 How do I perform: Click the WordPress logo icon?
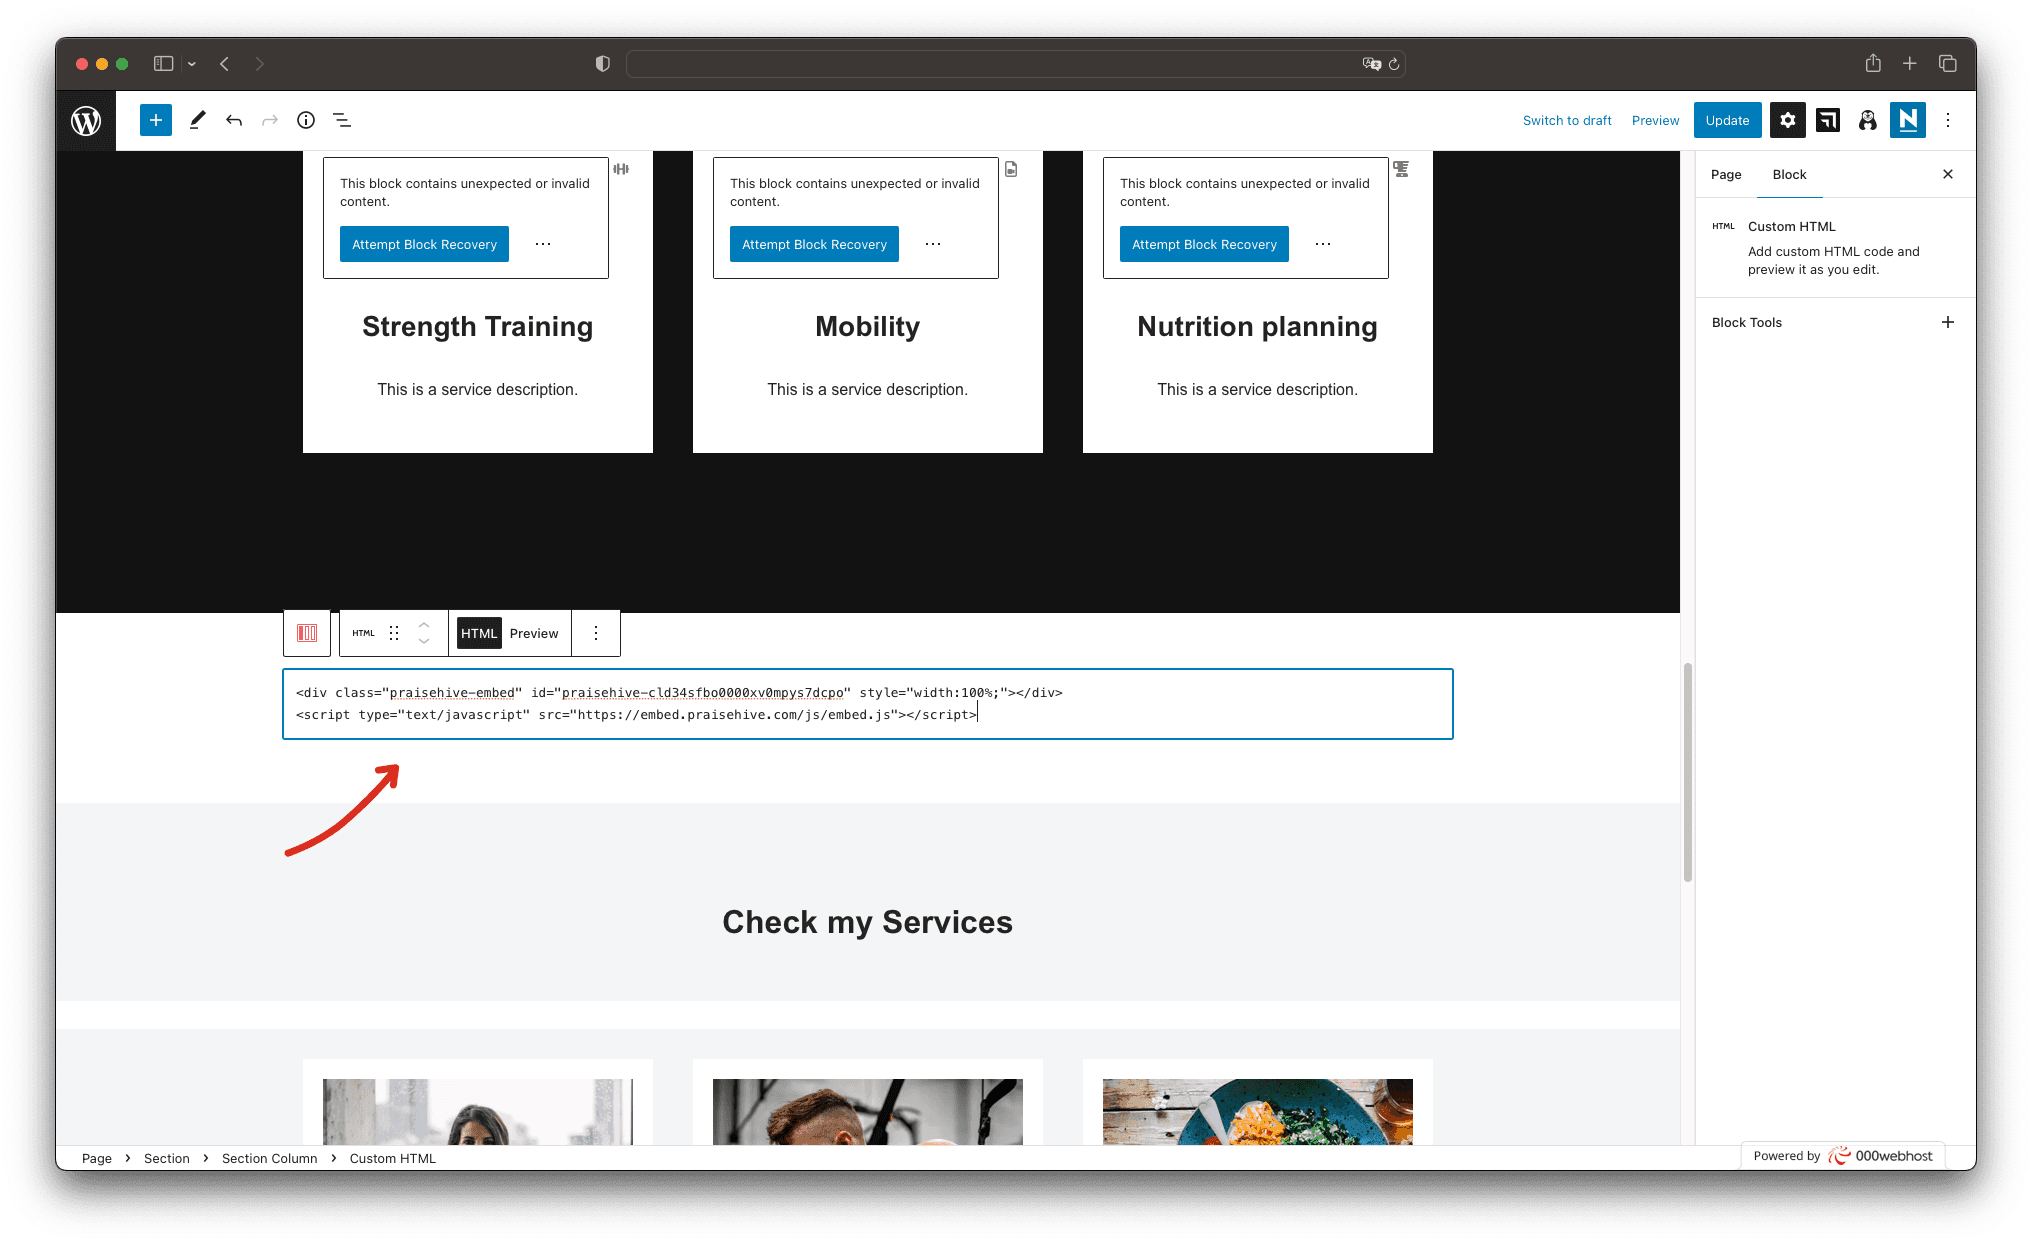(86, 120)
